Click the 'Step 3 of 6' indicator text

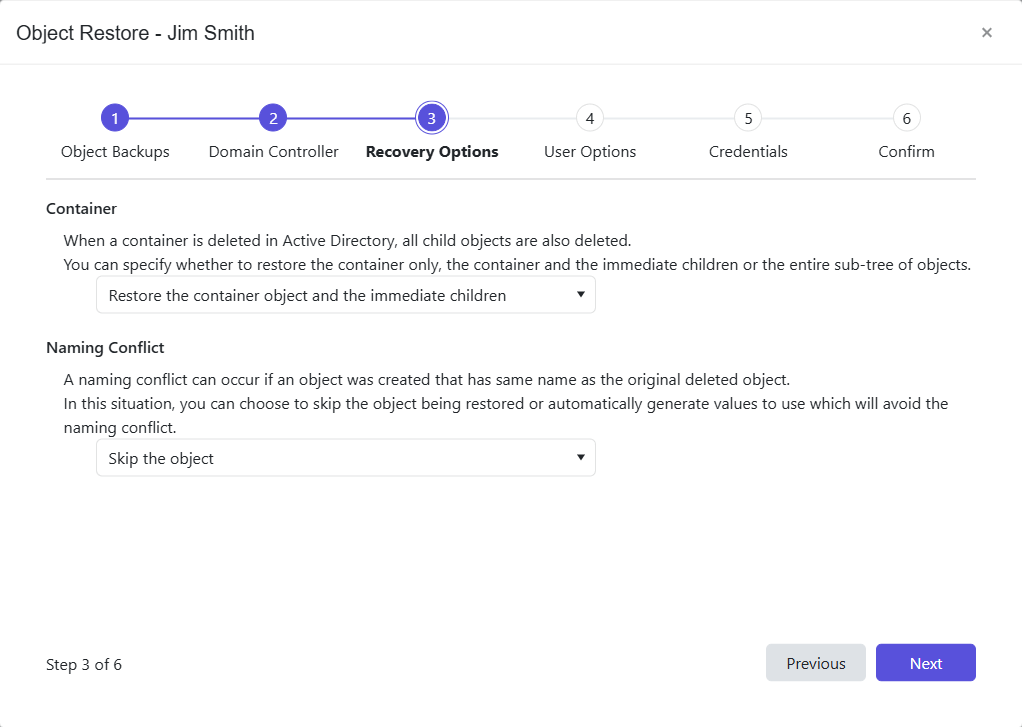tap(84, 664)
